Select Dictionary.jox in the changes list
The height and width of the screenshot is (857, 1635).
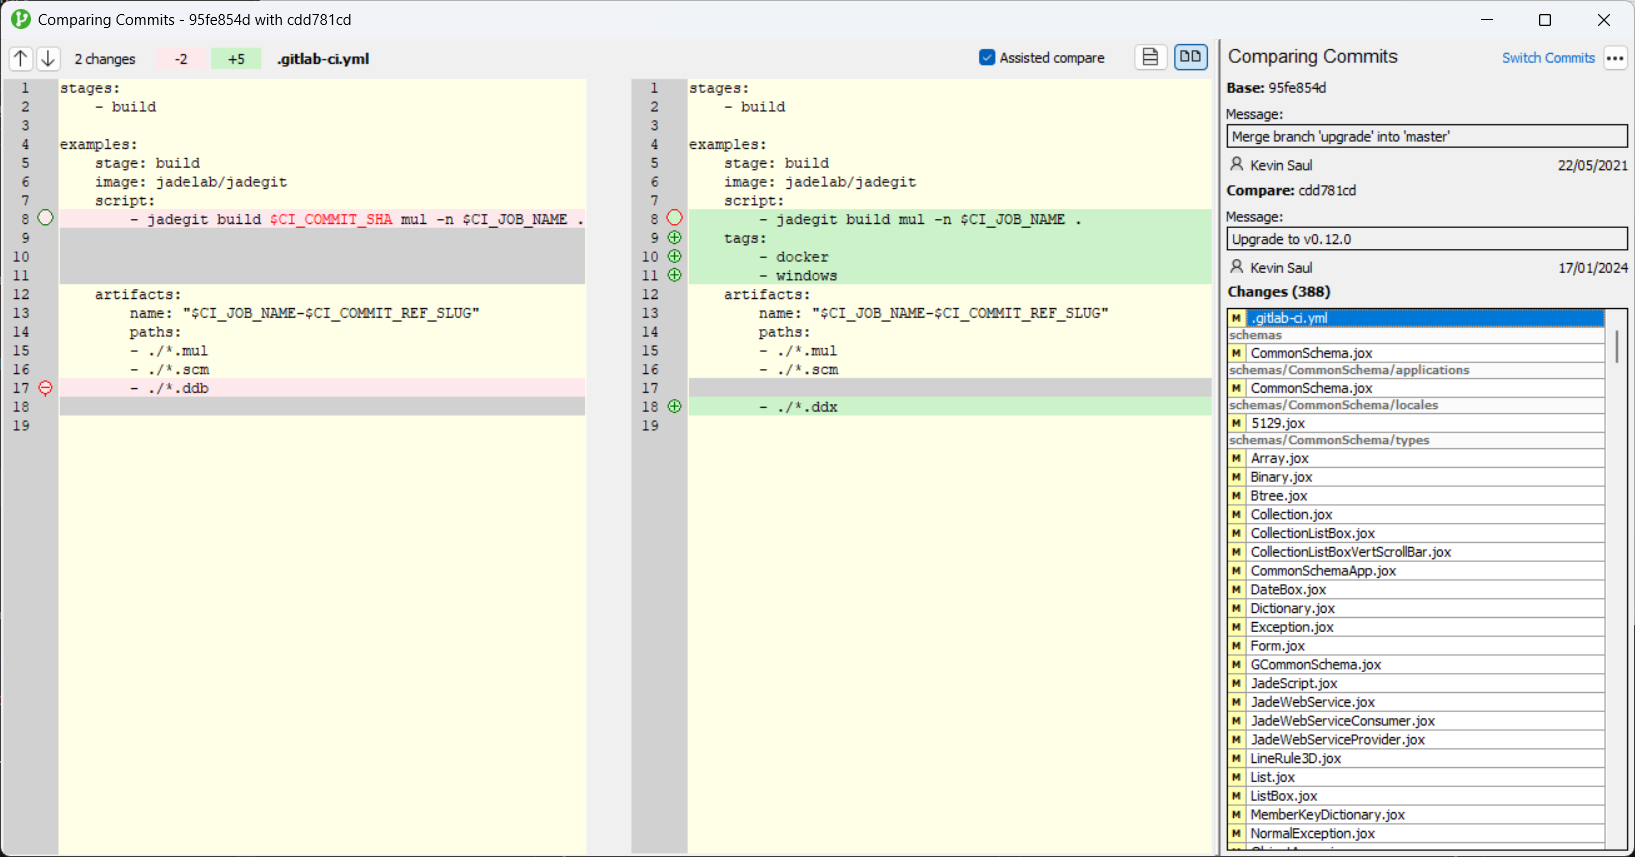pyautogui.click(x=1292, y=608)
